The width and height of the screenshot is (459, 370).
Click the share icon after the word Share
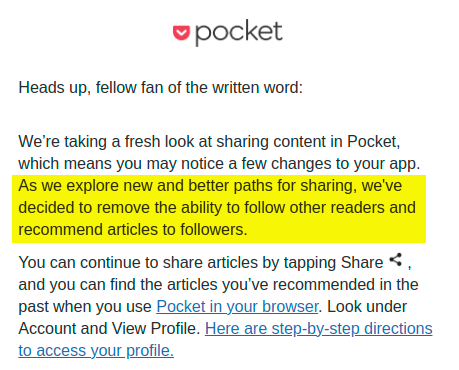[396, 260]
